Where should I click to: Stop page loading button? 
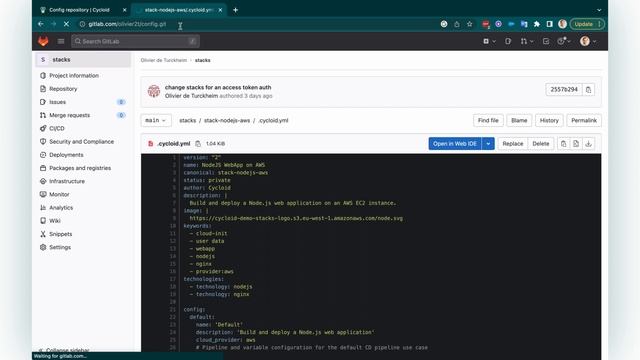(x=66, y=24)
